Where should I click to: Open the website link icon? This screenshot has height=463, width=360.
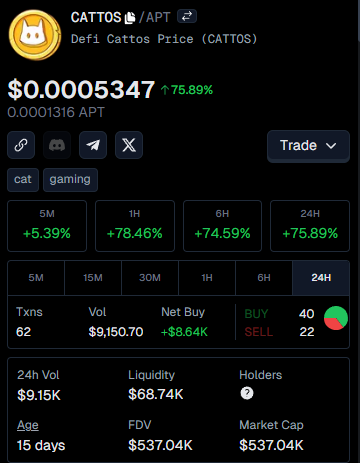(x=21, y=145)
